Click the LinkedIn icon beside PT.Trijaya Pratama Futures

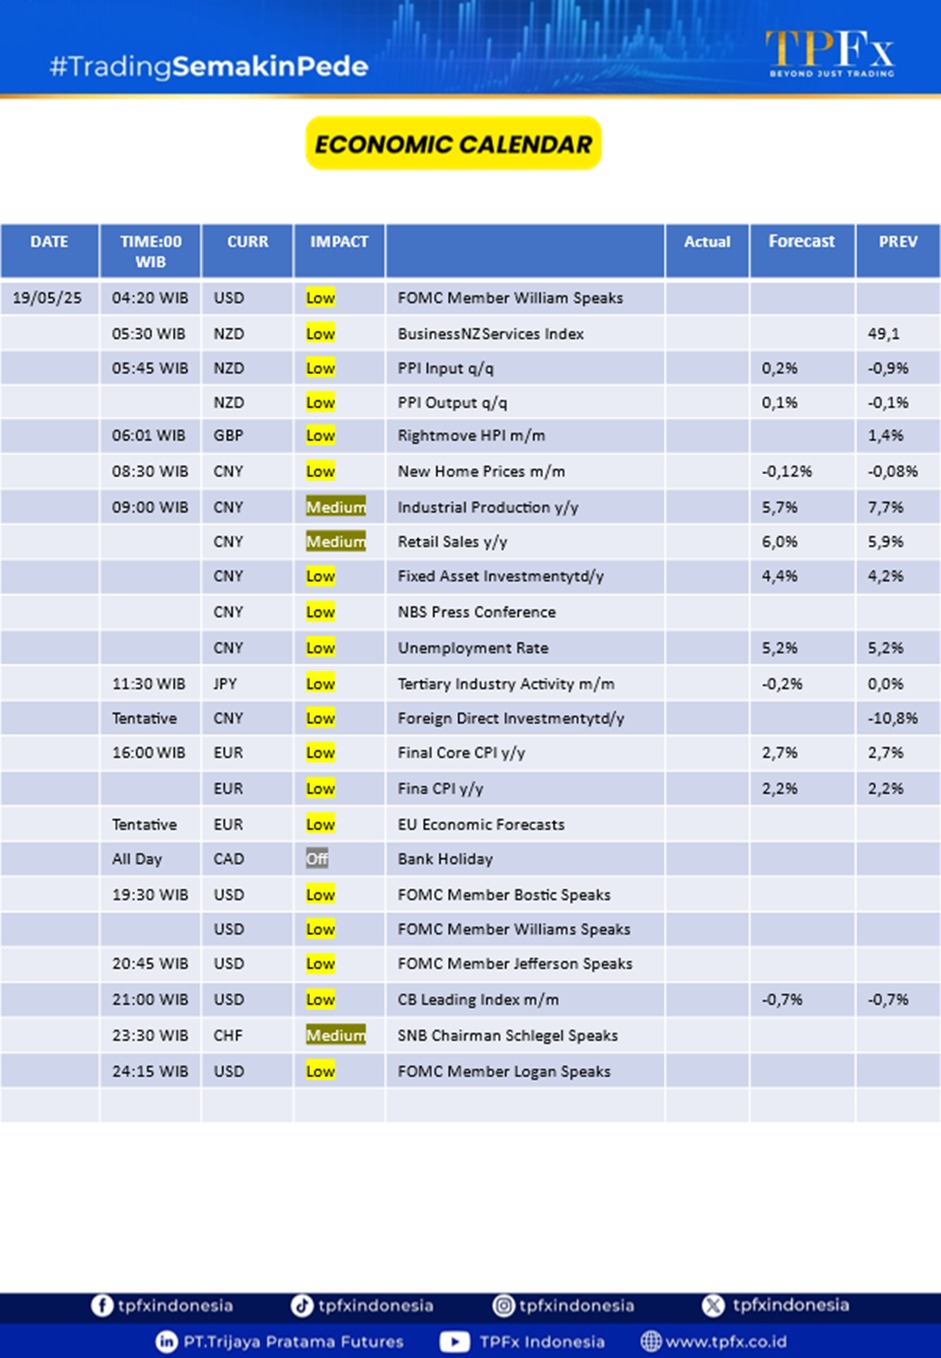[x=166, y=1341]
